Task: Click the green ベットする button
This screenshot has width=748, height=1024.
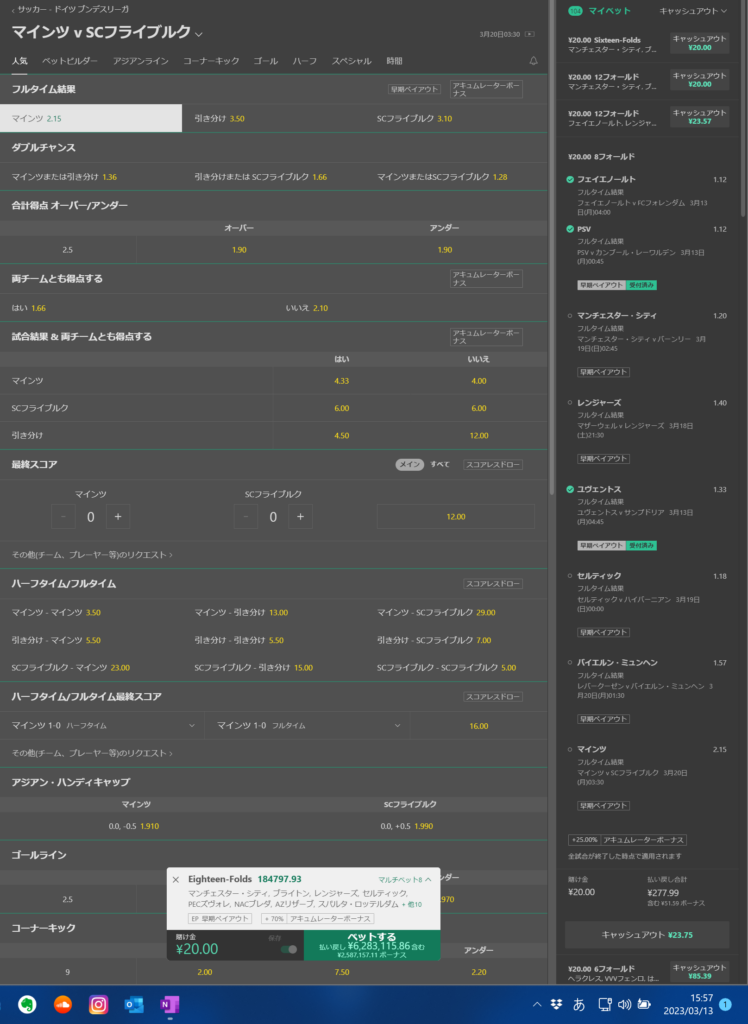Action: [x=372, y=945]
